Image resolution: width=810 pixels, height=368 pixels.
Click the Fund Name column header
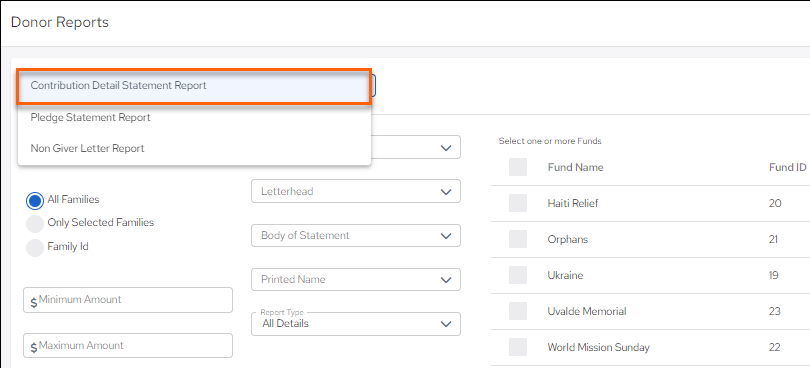tap(575, 167)
